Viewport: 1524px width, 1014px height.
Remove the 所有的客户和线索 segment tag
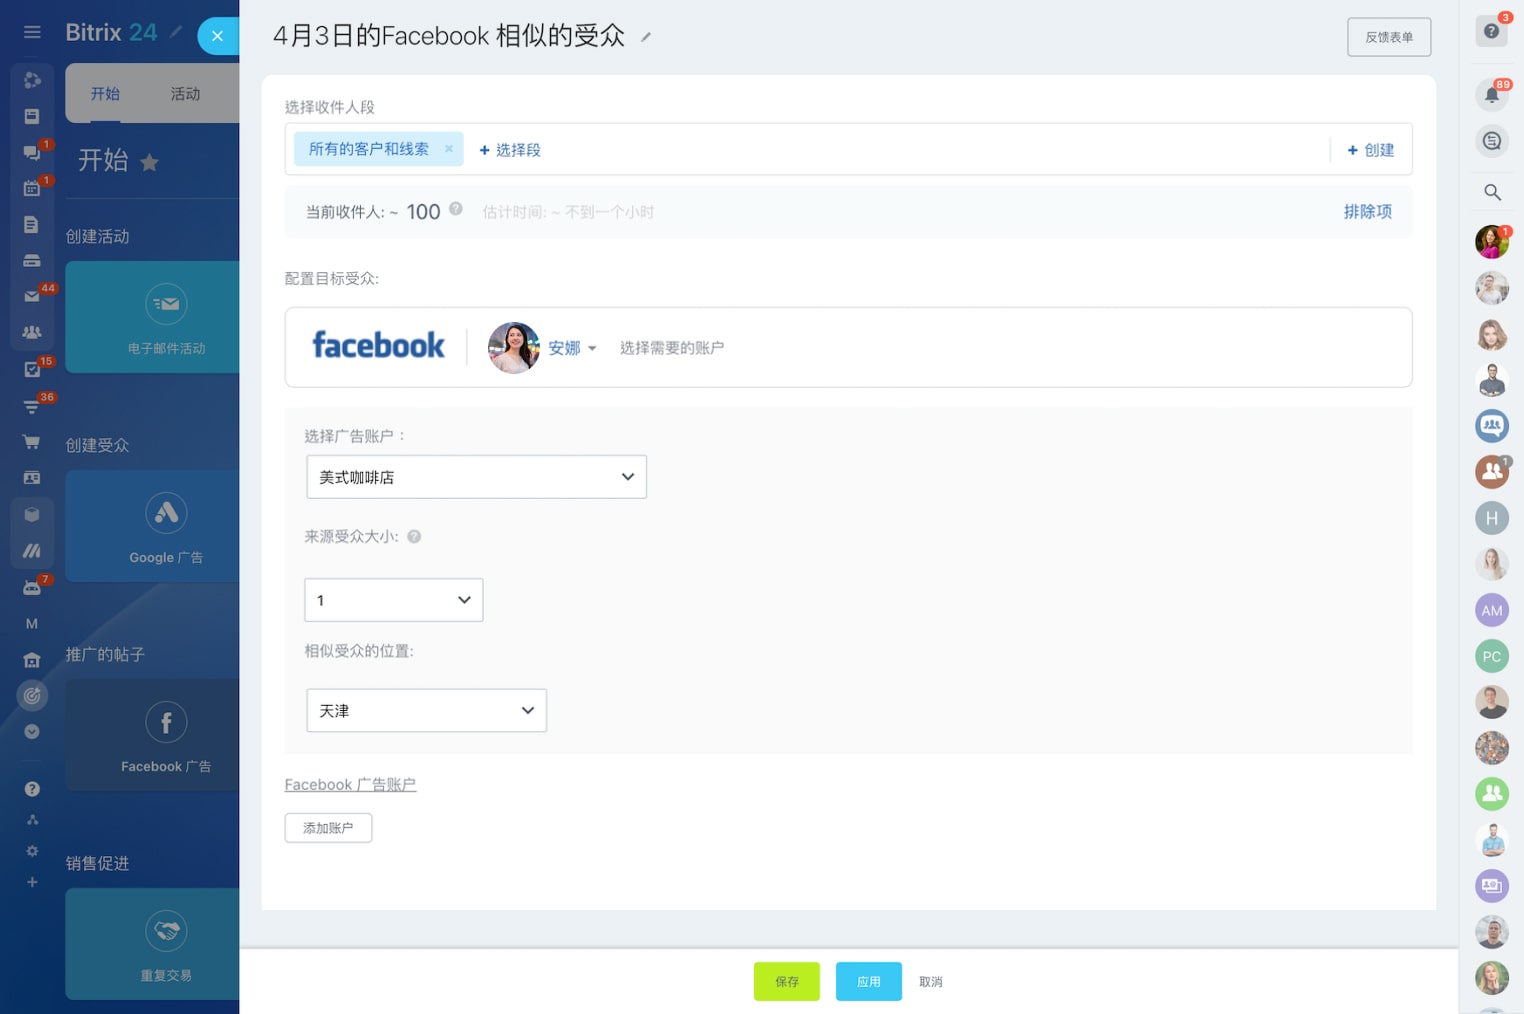(449, 149)
